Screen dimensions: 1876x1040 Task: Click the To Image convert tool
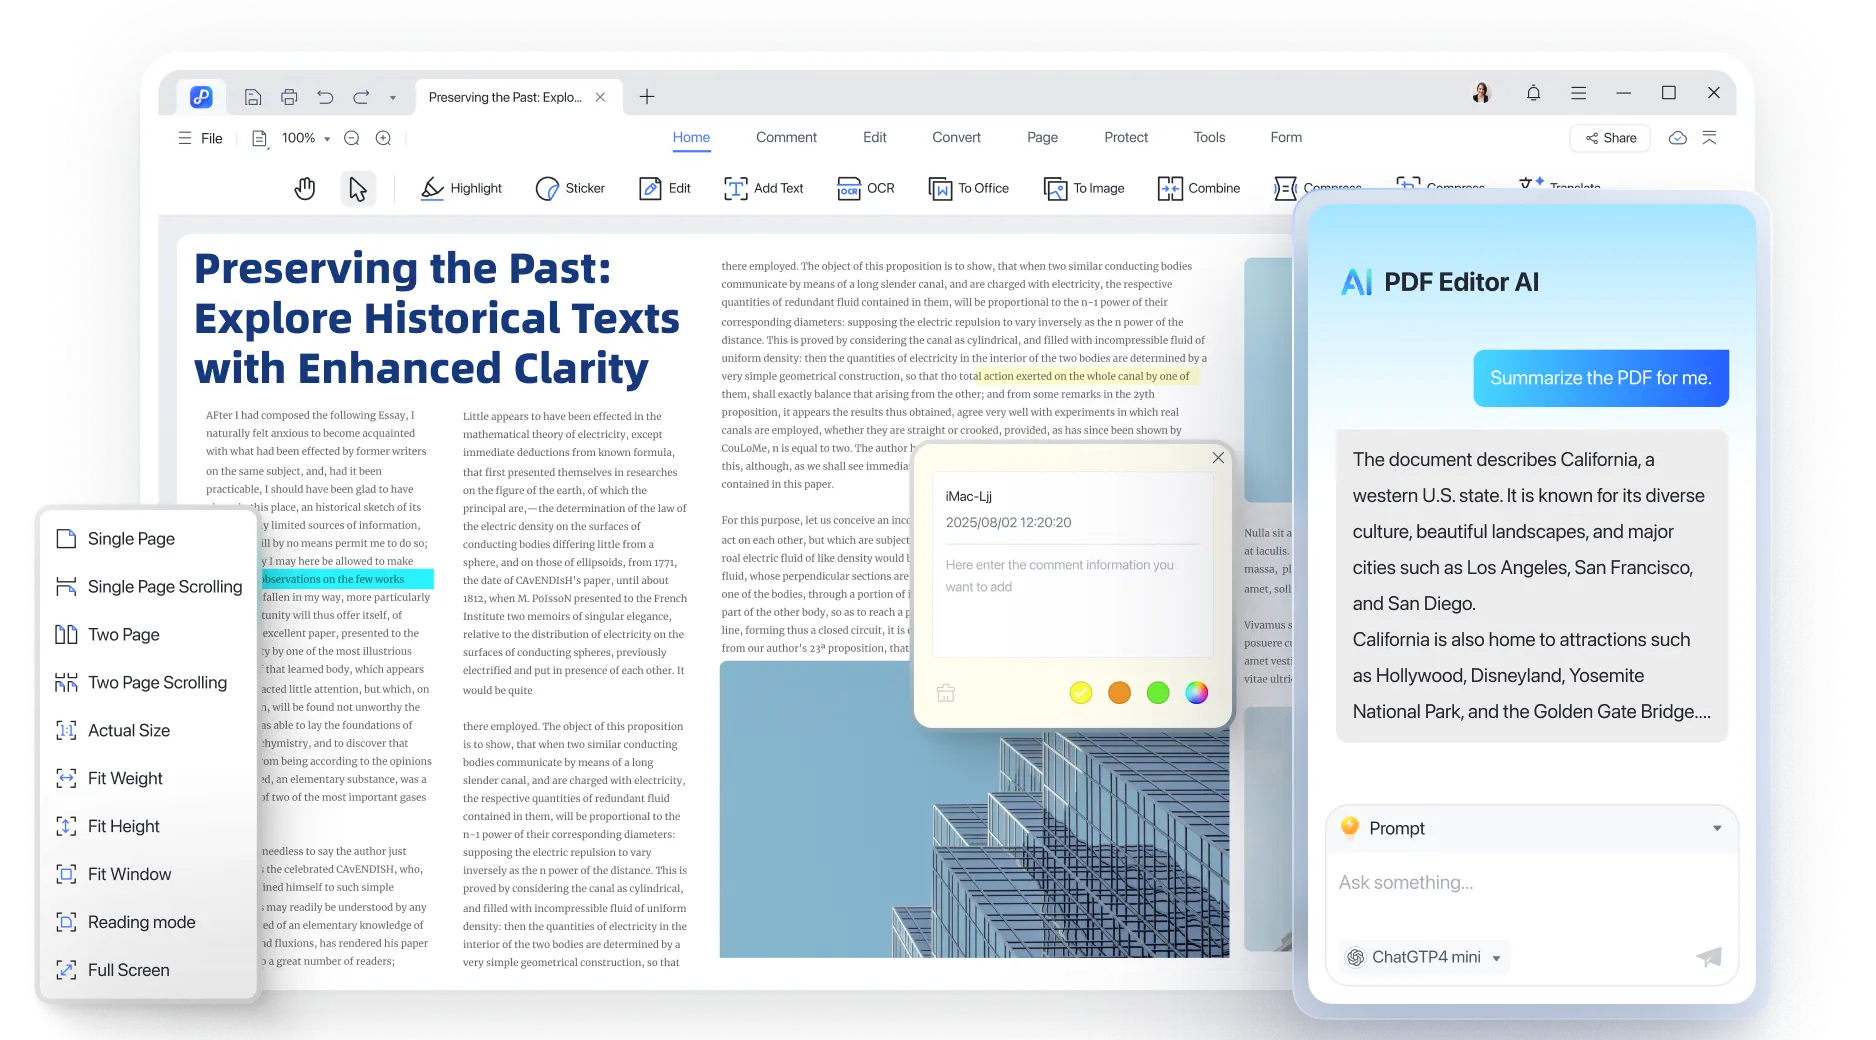1083,188
